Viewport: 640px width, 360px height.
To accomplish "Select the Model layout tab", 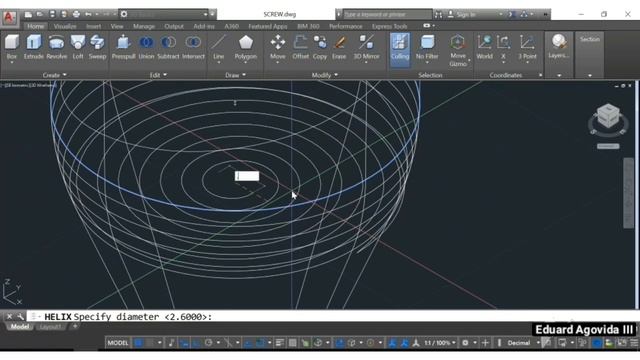I will (20, 327).
